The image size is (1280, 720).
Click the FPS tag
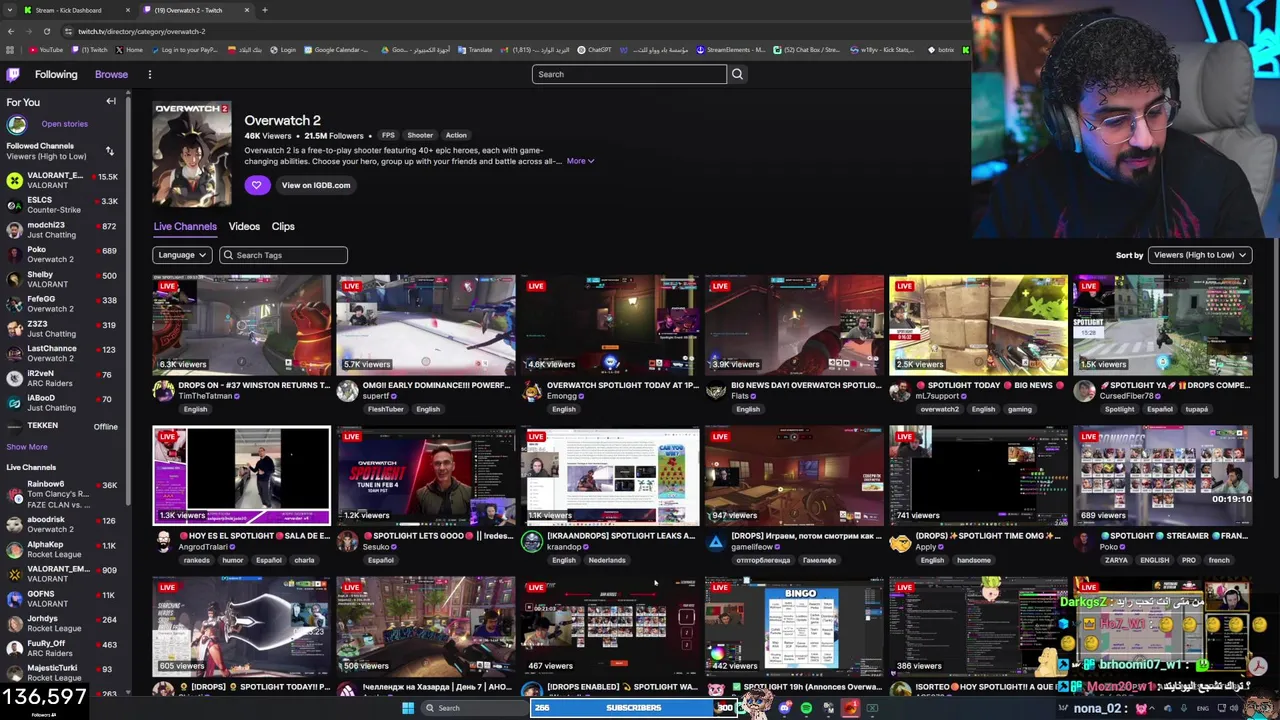coord(388,135)
